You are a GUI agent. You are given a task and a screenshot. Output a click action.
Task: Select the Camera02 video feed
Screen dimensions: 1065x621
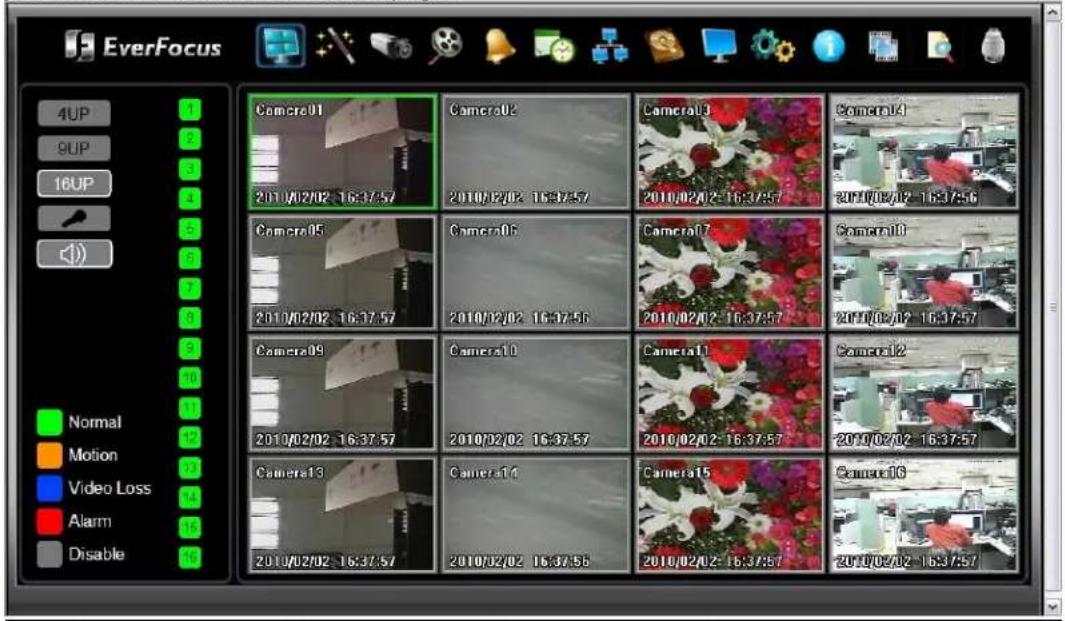point(536,152)
